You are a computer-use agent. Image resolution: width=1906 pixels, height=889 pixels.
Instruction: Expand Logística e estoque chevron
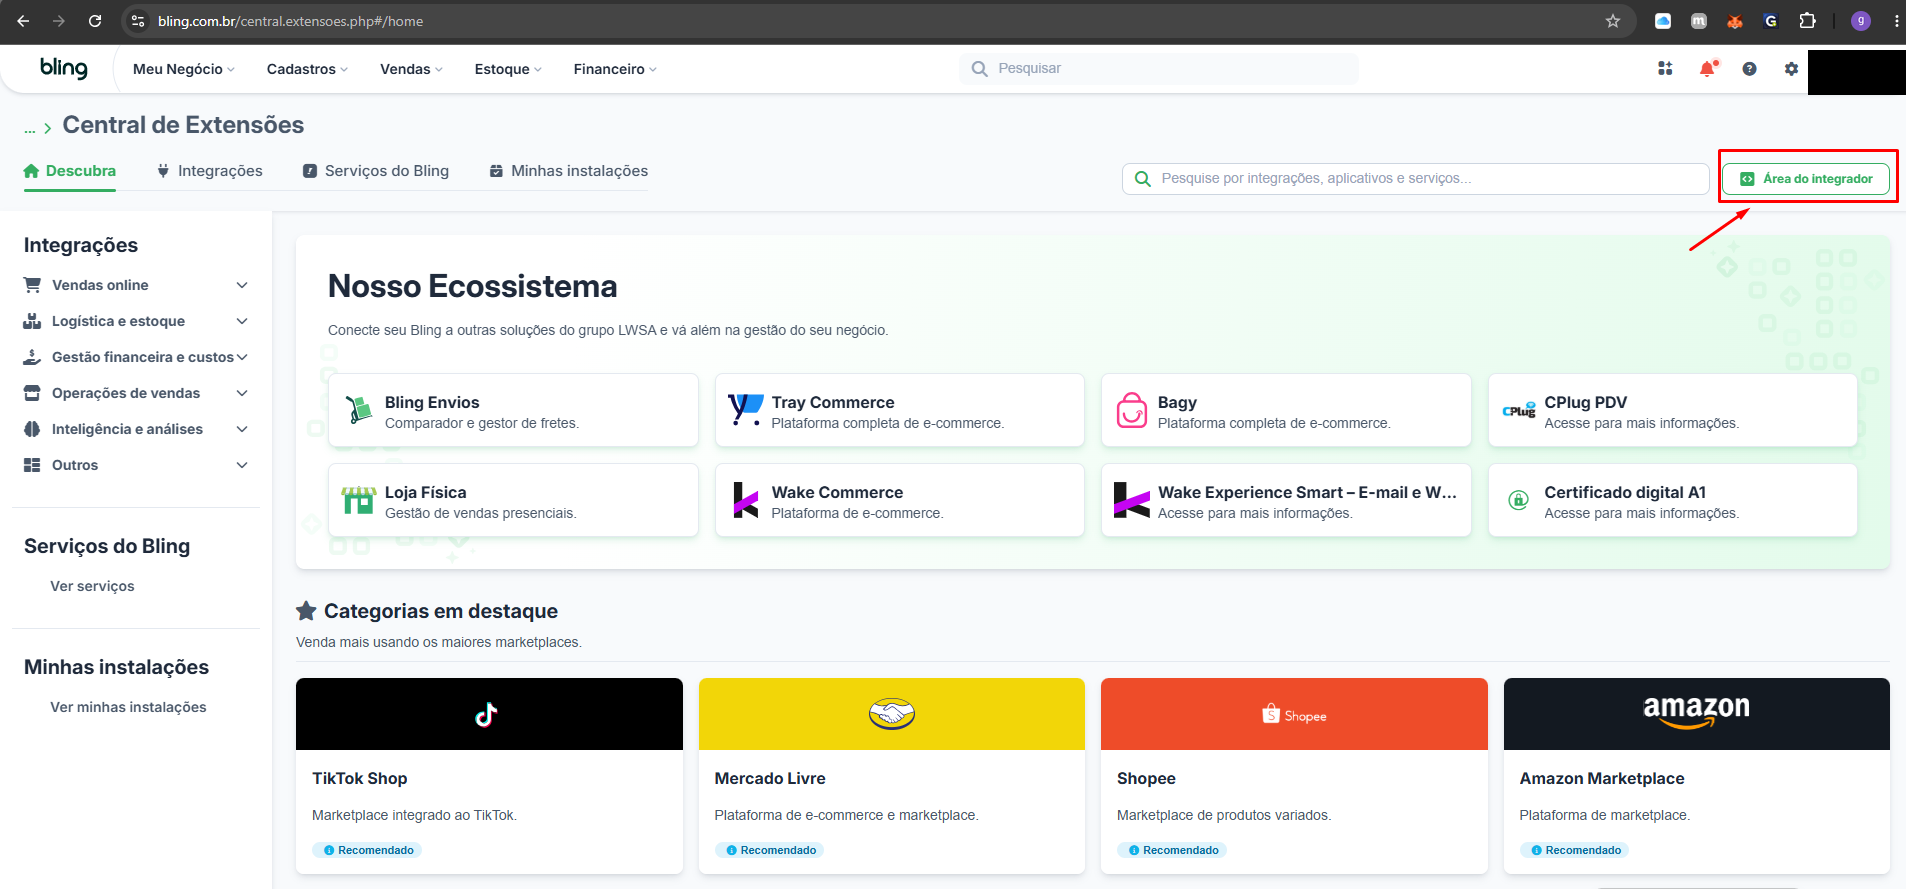coord(242,321)
